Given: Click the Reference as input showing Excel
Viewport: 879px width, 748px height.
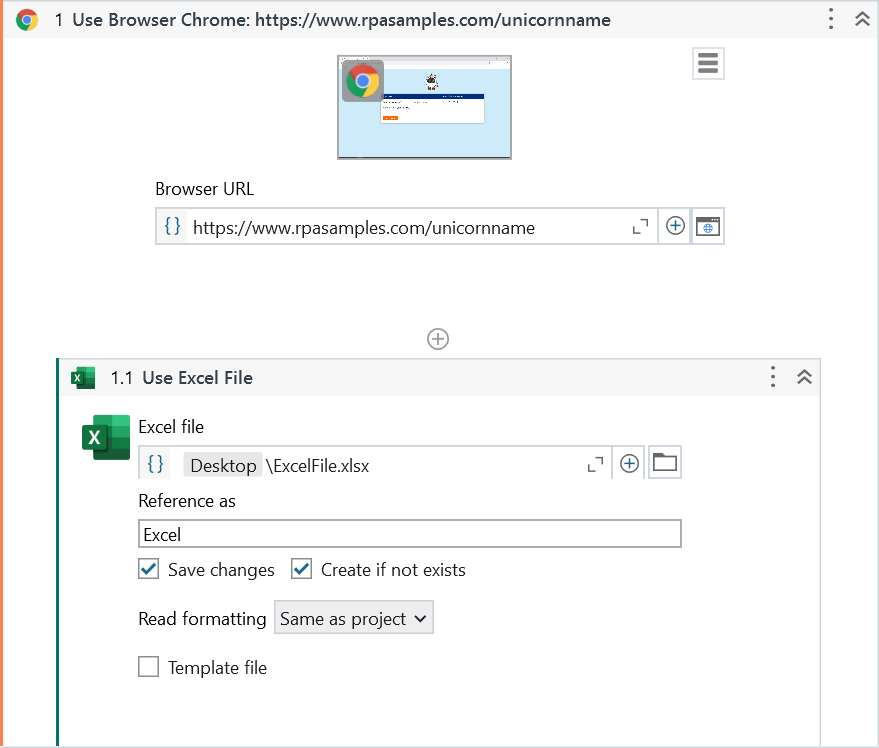Looking at the screenshot, I should pos(410,533).
